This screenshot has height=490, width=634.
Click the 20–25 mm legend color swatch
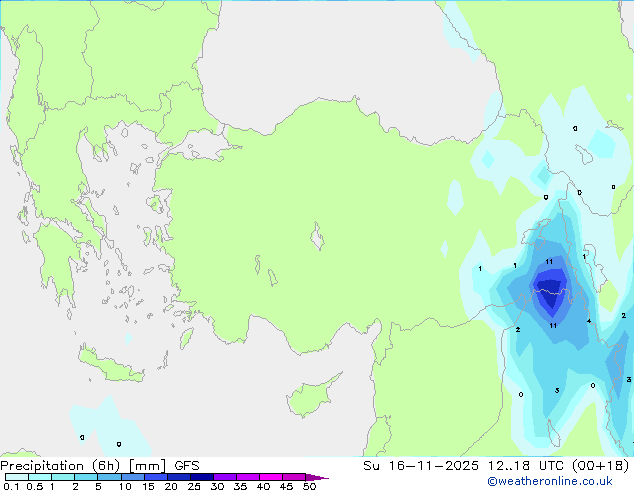(178, 477)
